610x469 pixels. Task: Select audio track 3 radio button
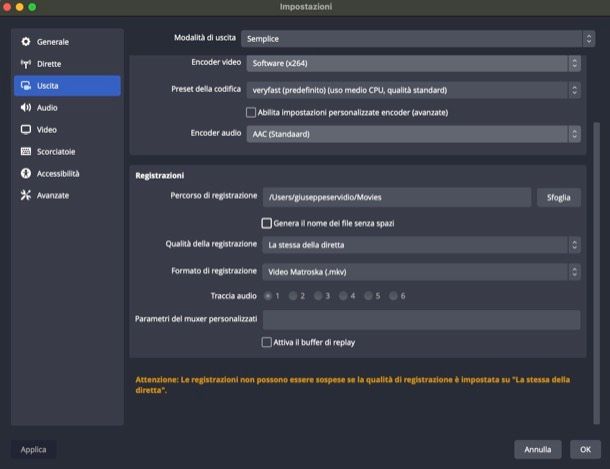point(318,296)
